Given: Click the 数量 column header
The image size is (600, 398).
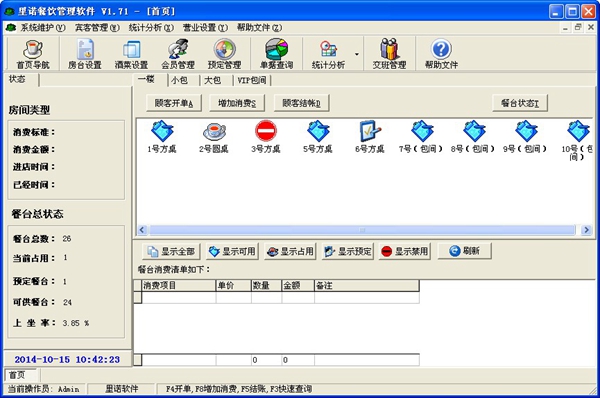Looking at the screenshot, I should point(266,285).
